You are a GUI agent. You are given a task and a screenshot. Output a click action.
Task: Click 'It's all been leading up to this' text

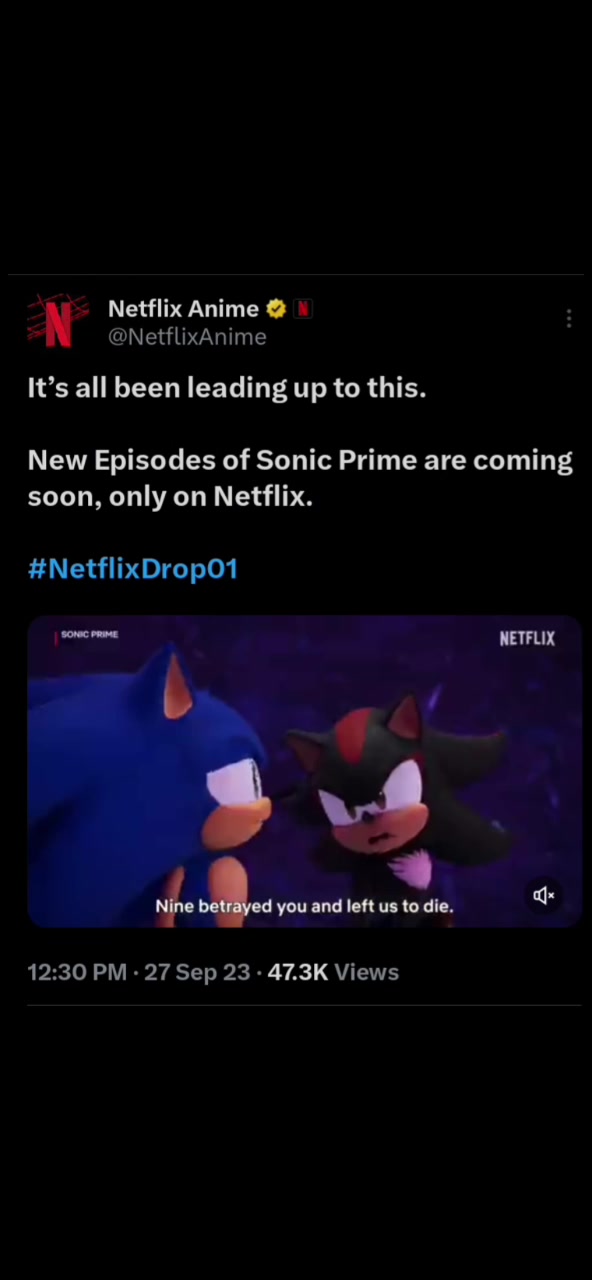coord(227,388)
